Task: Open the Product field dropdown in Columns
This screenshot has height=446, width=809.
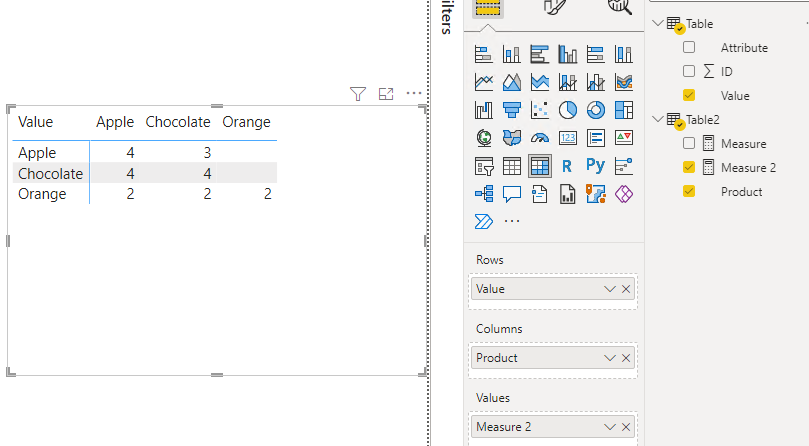Action: tap(610, 358)
